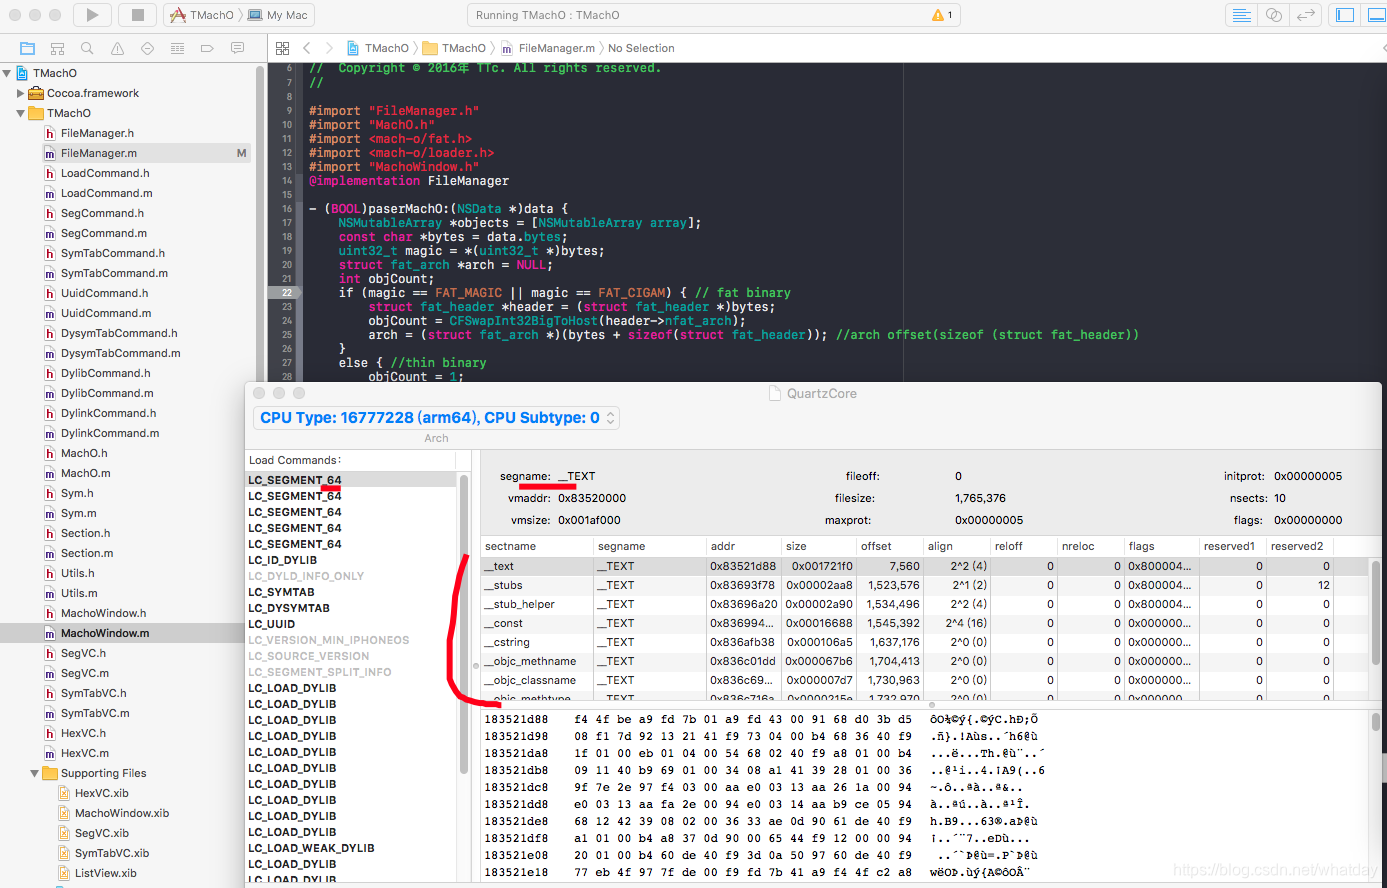Open the symbol navigator
The width and height of the screenshot is (1387, 888).
point(57,48)
